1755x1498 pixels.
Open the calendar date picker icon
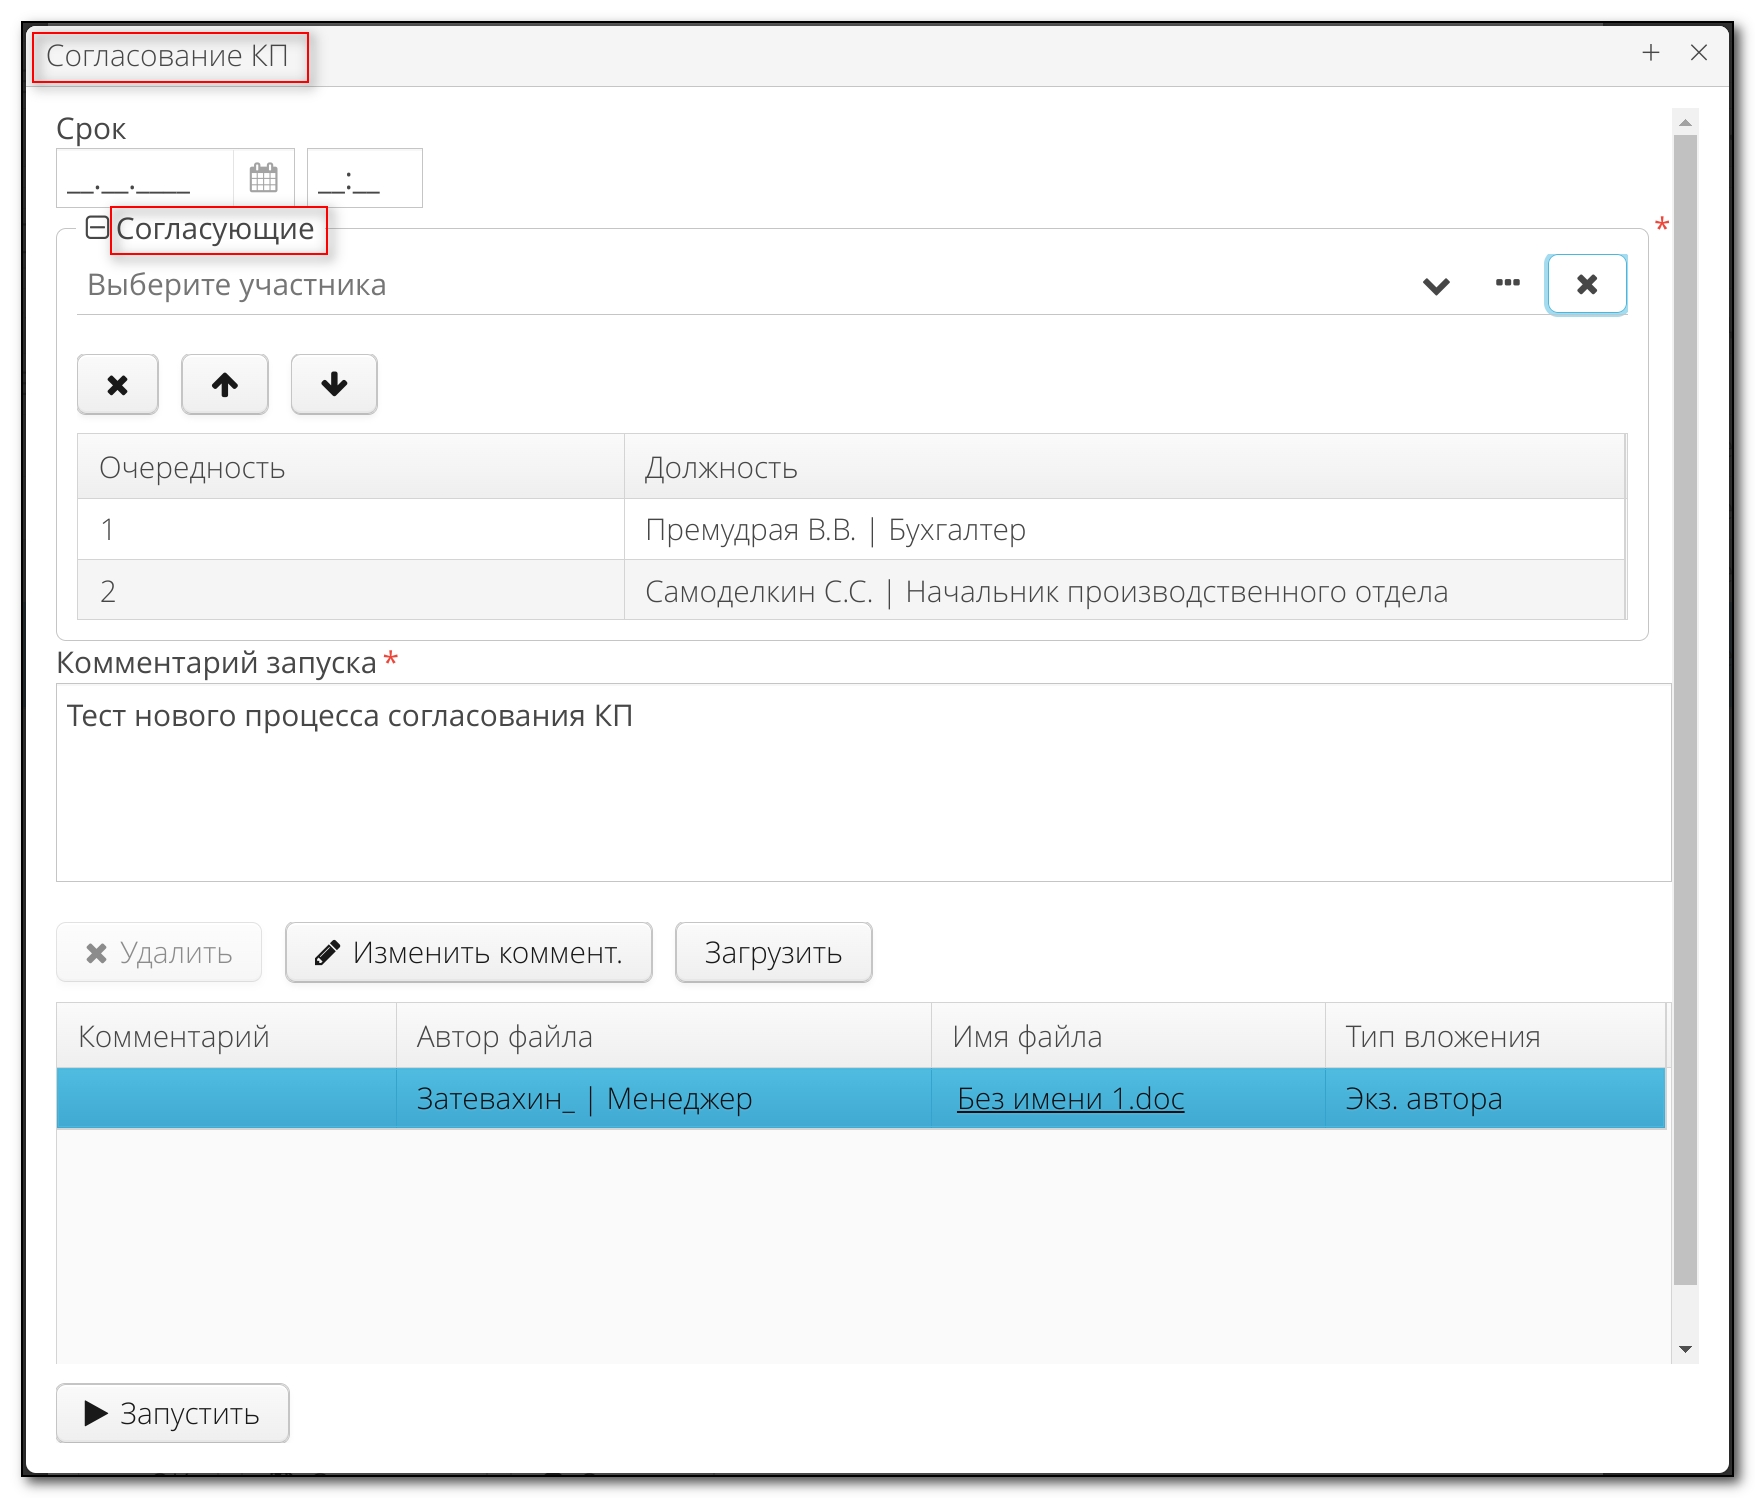point(263,177)
